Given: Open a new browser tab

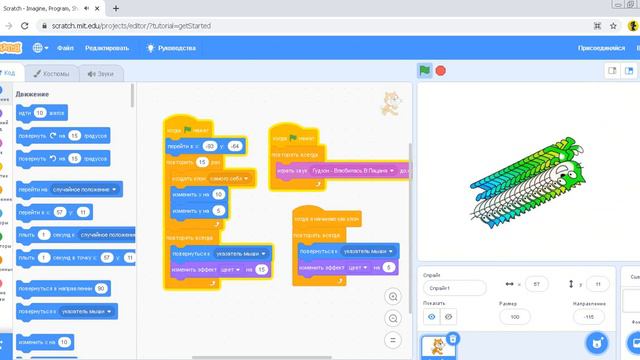Looking at the screenshot, I should (x=116, y=8).
